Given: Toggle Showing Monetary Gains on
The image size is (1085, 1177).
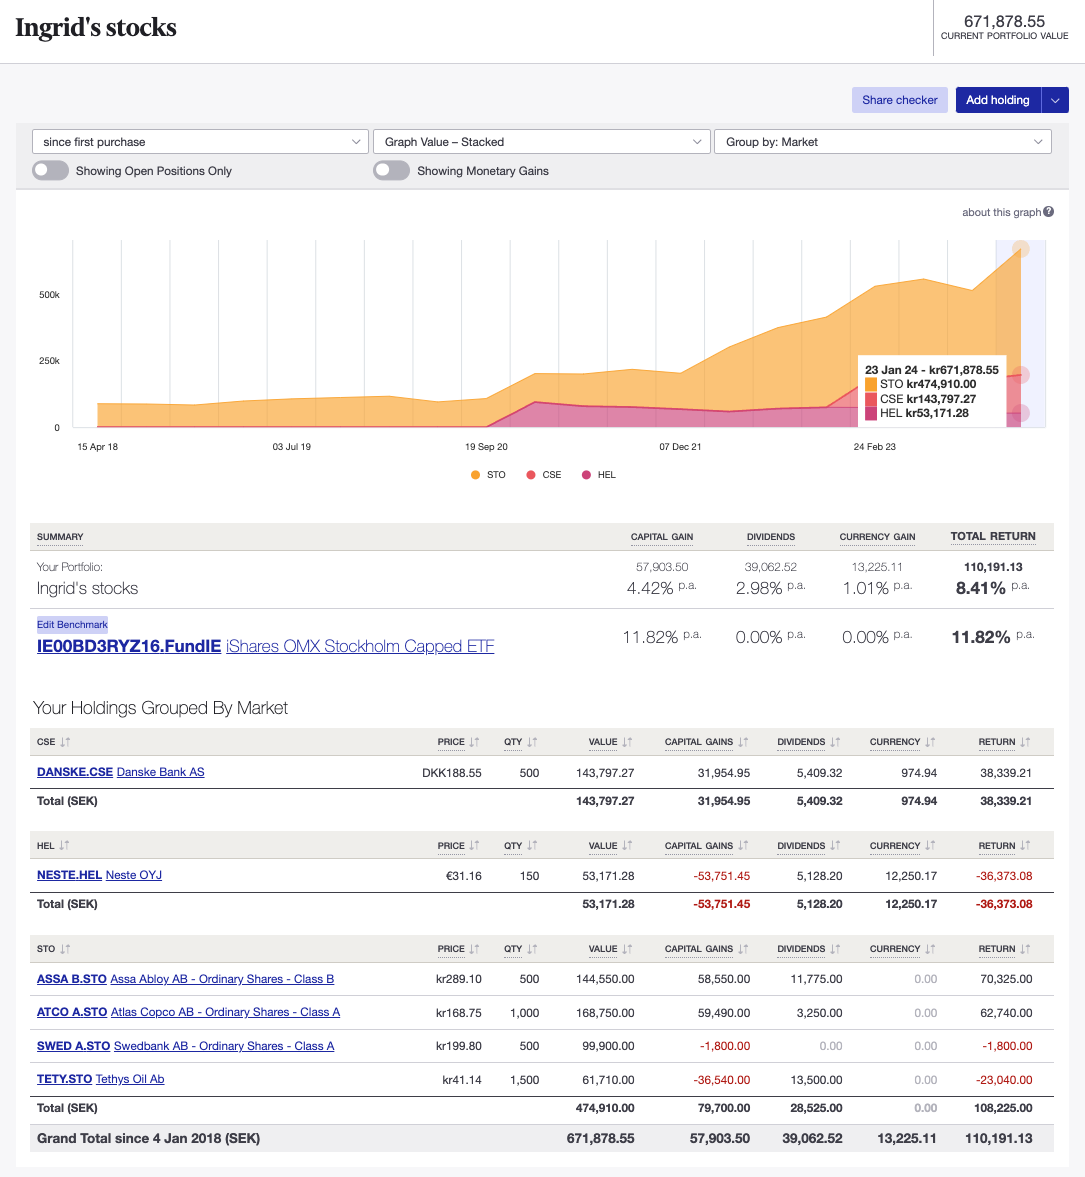Looking at the screenshot, I should pos(391,170).
